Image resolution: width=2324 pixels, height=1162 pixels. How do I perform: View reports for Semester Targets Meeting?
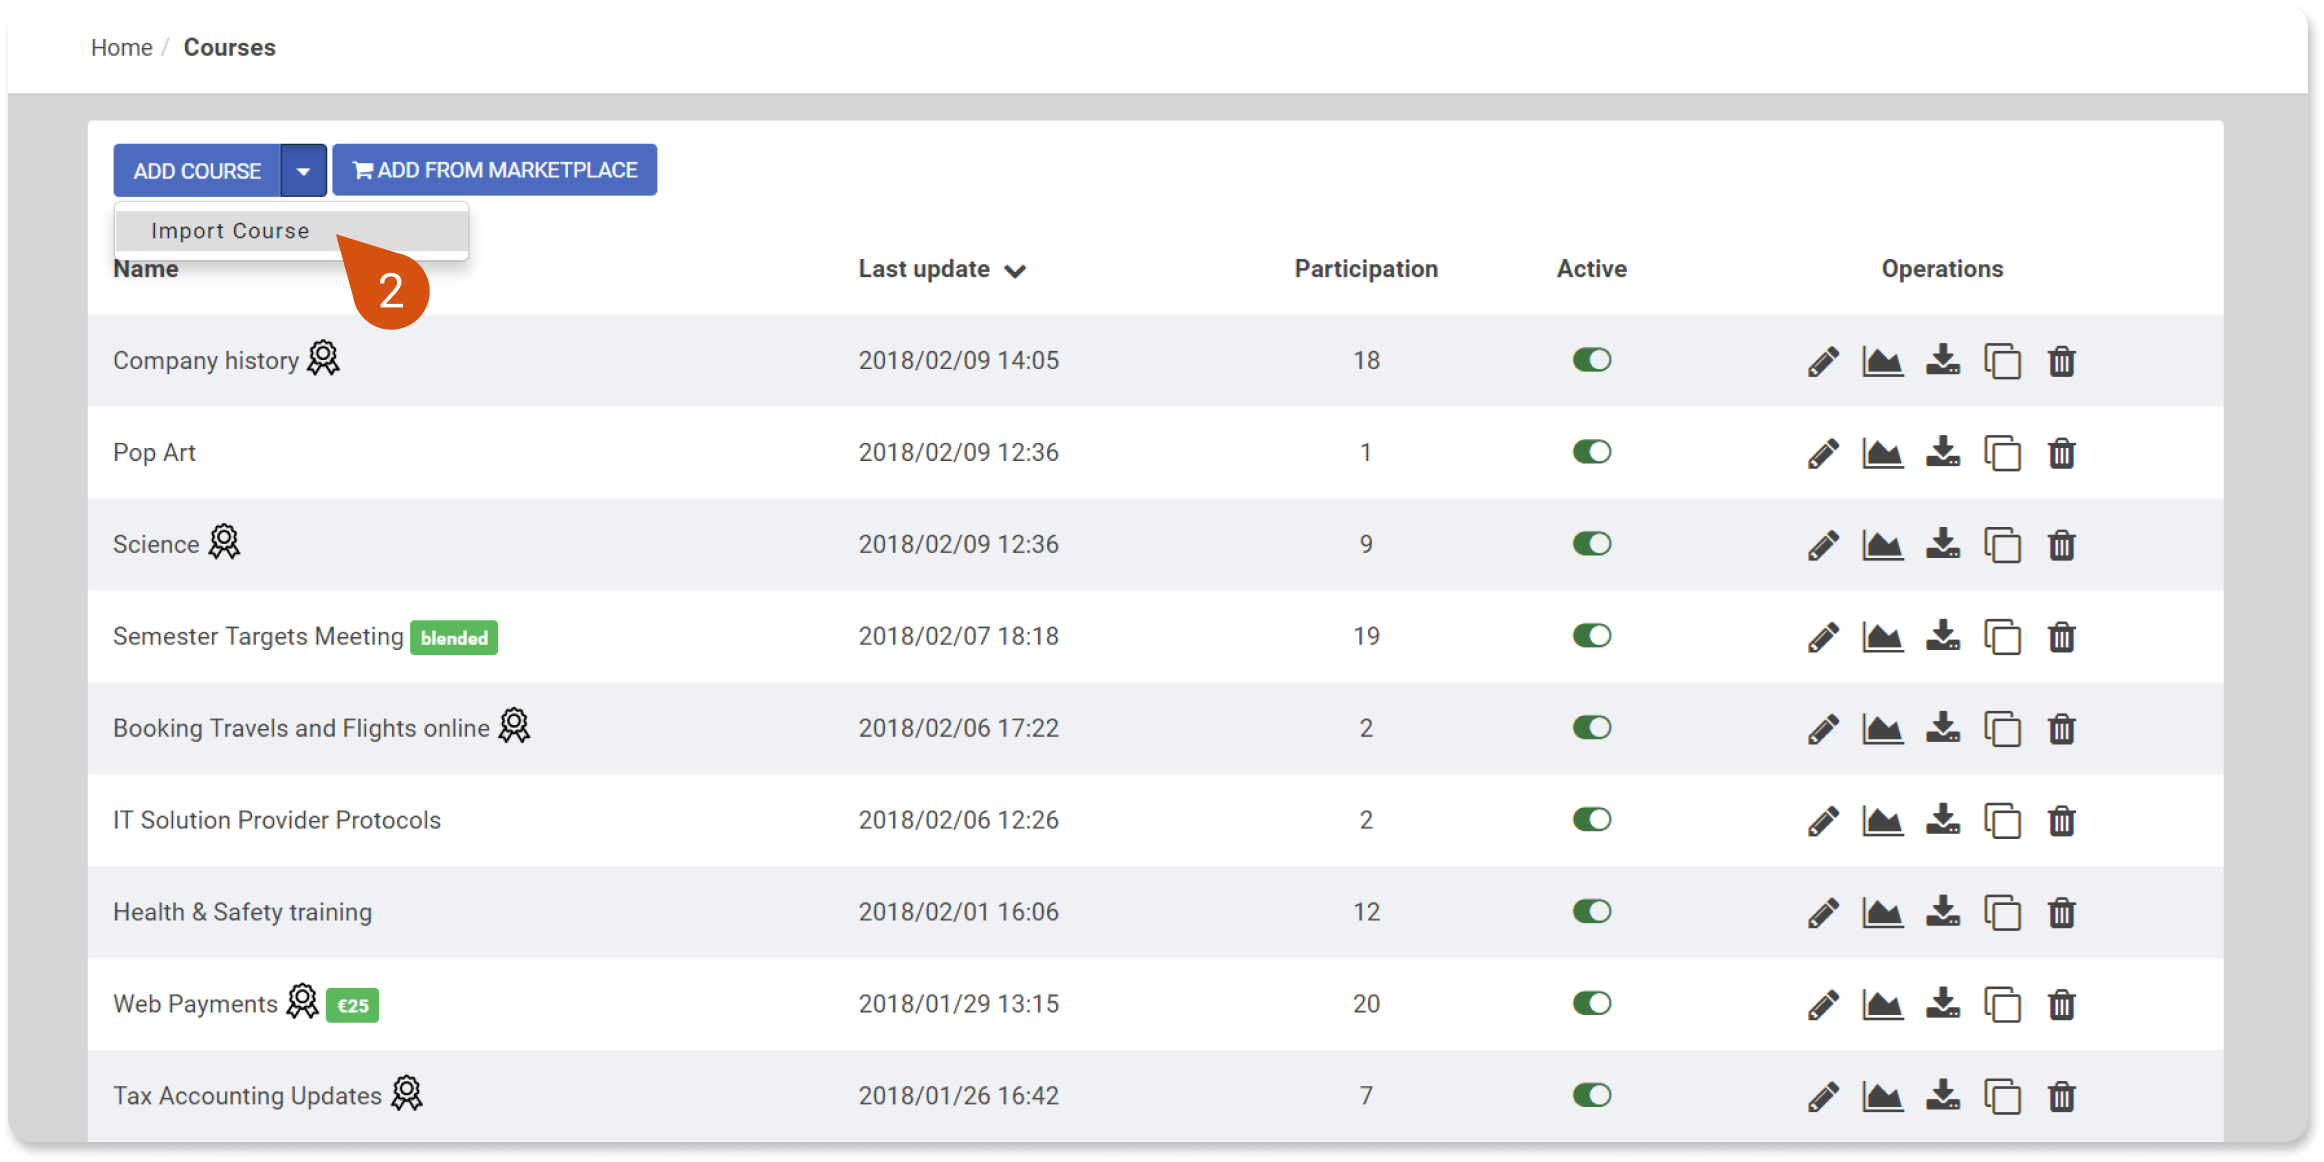[x=1882, y=637]
